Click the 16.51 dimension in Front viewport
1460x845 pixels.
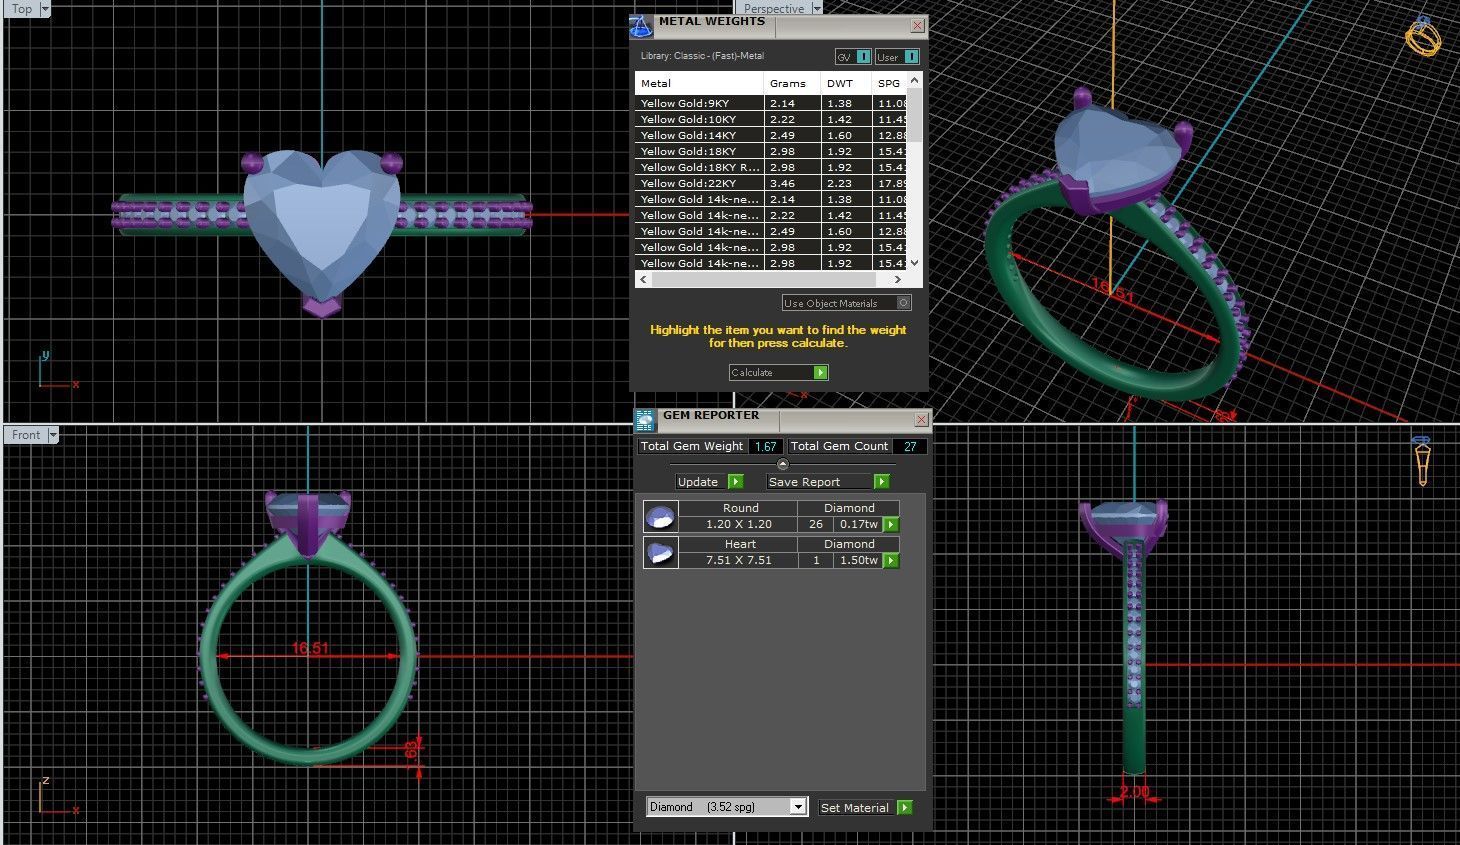click(310, 648)
